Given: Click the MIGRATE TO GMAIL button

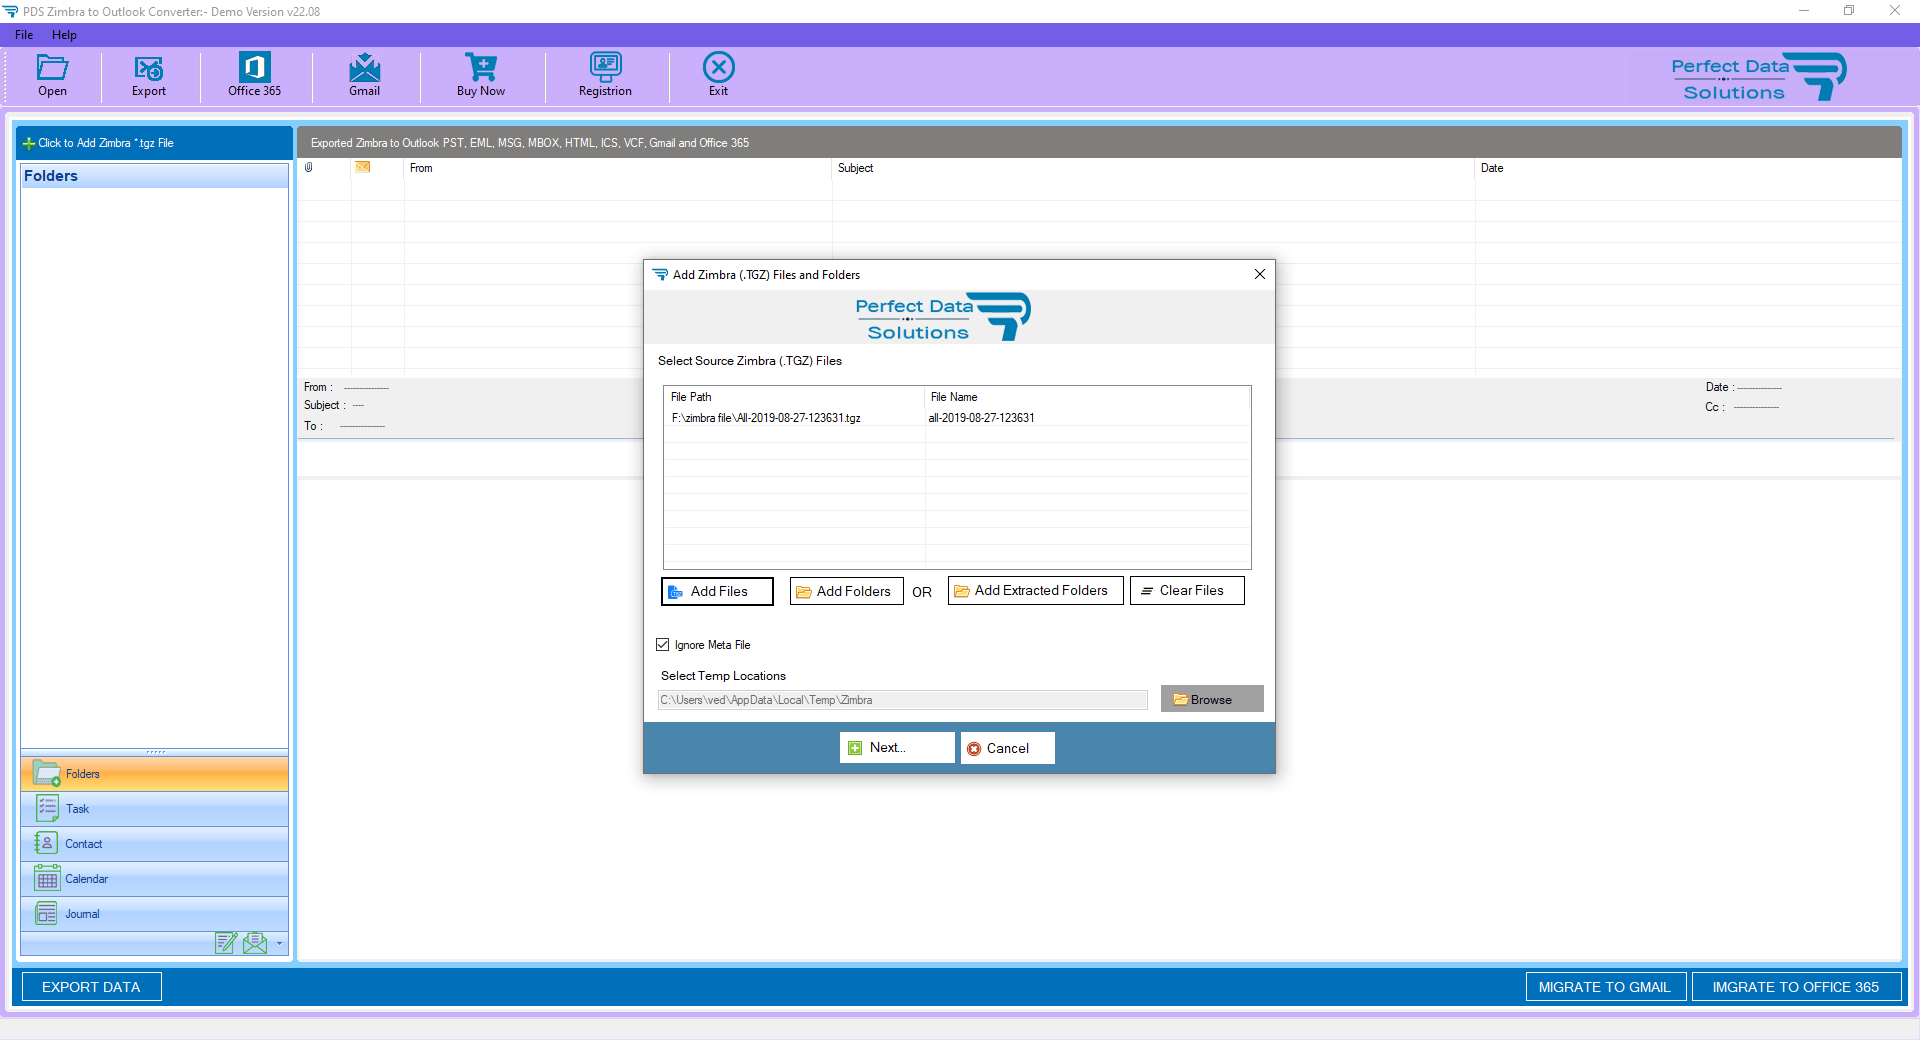Looking at the screenshot, I should 1605,987.
